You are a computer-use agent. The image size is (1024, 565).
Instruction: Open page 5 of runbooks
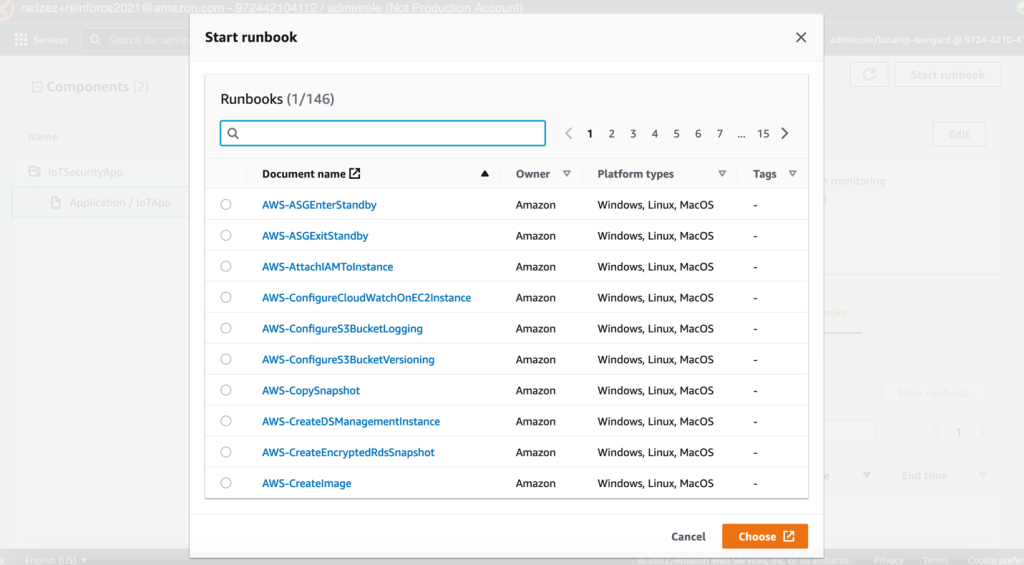677,134
